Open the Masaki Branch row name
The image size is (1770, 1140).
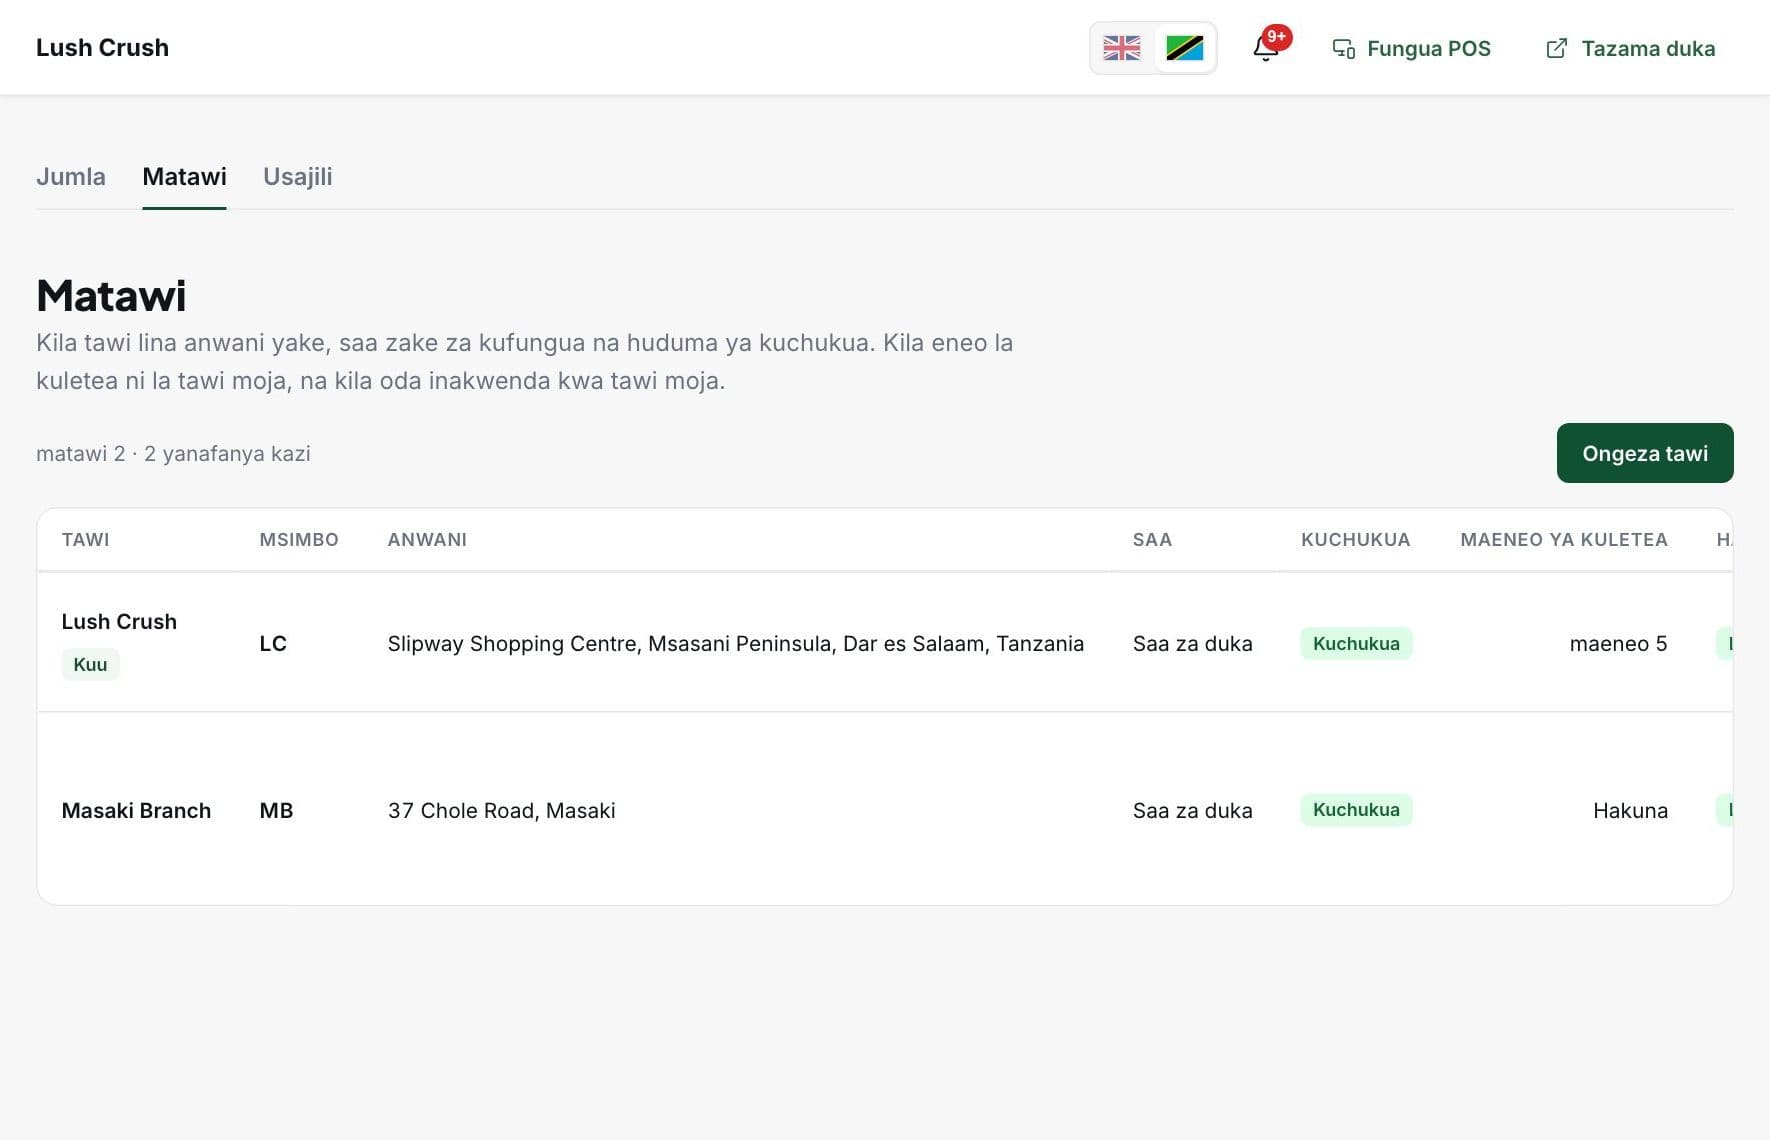(x=136, y=811)
